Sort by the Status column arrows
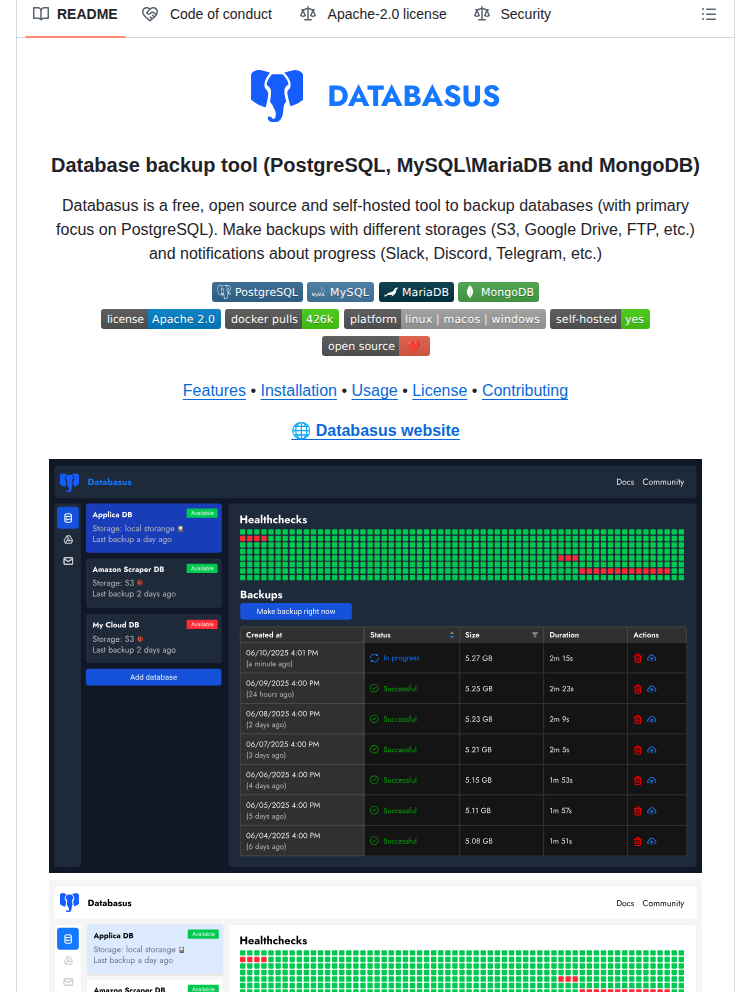Viewport: 751px width, 992px height. tap(452, 635)
